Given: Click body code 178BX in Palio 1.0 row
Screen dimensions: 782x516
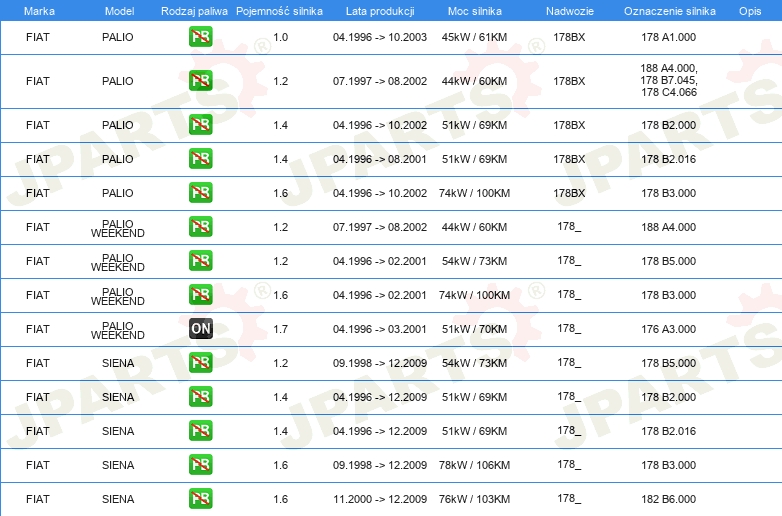Looking at the screenshot, I should click(569, 37).
